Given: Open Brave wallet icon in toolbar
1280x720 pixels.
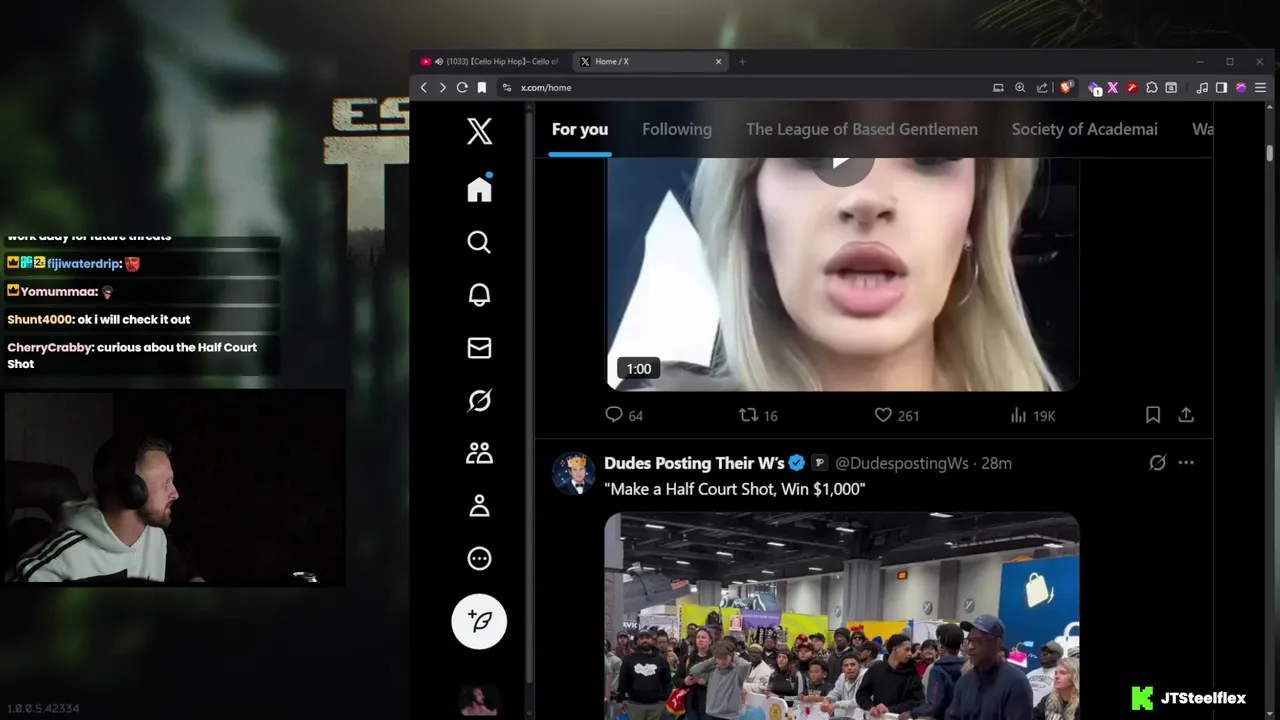Looking at the screenshot, I should click(1171, 88).
